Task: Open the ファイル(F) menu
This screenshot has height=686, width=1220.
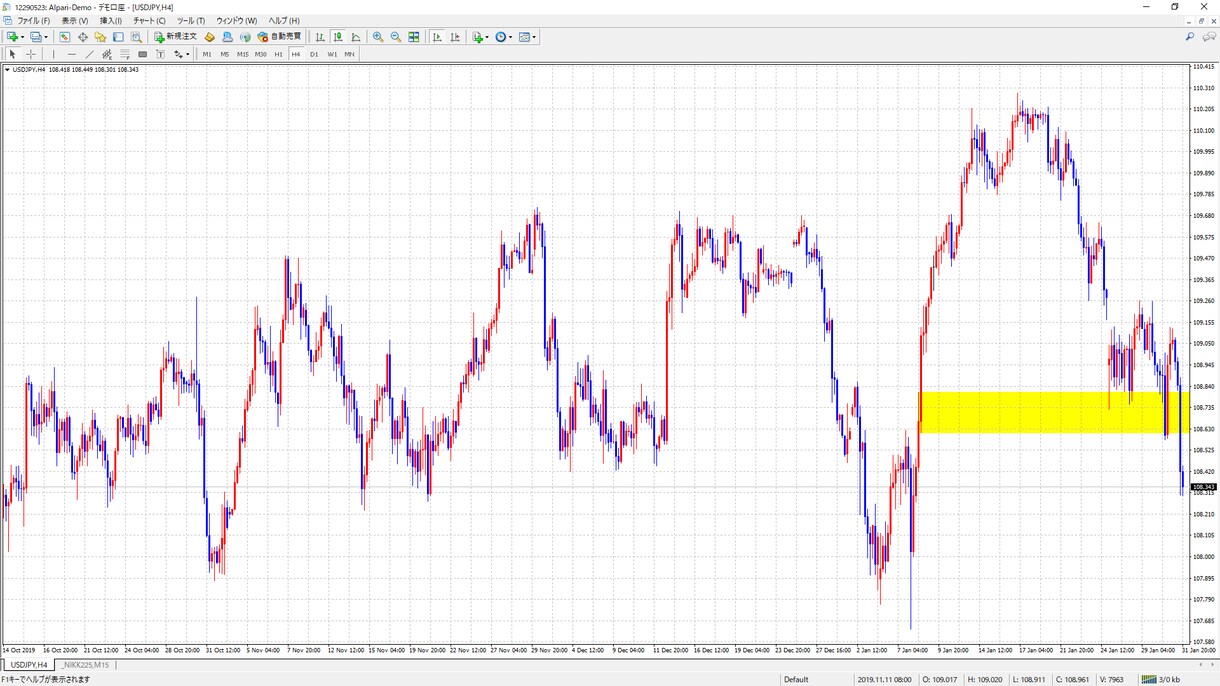Action: click(33, 21)
